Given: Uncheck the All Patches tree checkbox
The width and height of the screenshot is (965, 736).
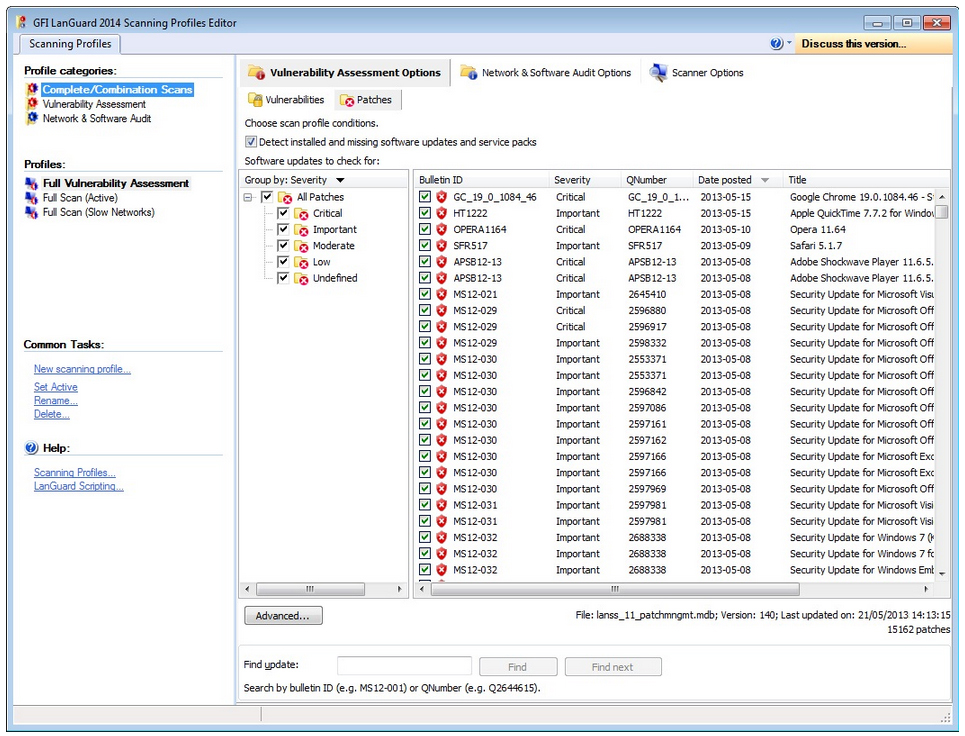Looking at the screenshot, I should tap(266, 197).
